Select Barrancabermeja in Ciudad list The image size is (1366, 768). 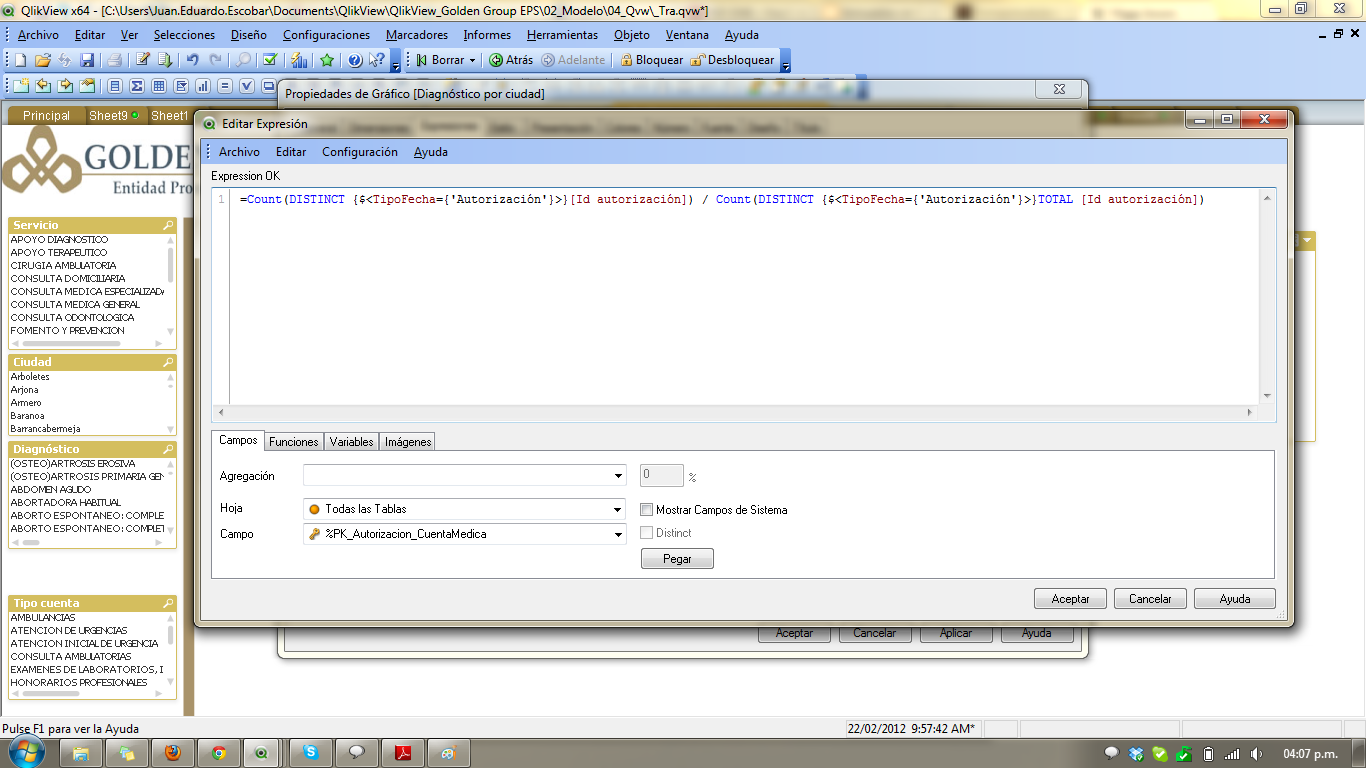pos(45,429)
